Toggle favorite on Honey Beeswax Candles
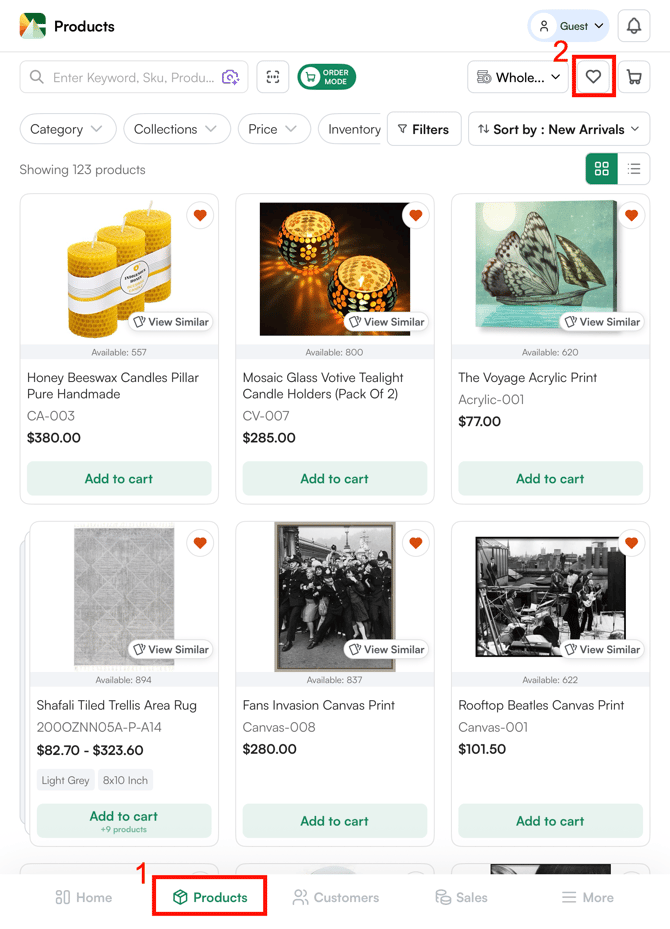The height and width of the screenshot is (929, 670). pyautogui.click(x=200, y=215)
